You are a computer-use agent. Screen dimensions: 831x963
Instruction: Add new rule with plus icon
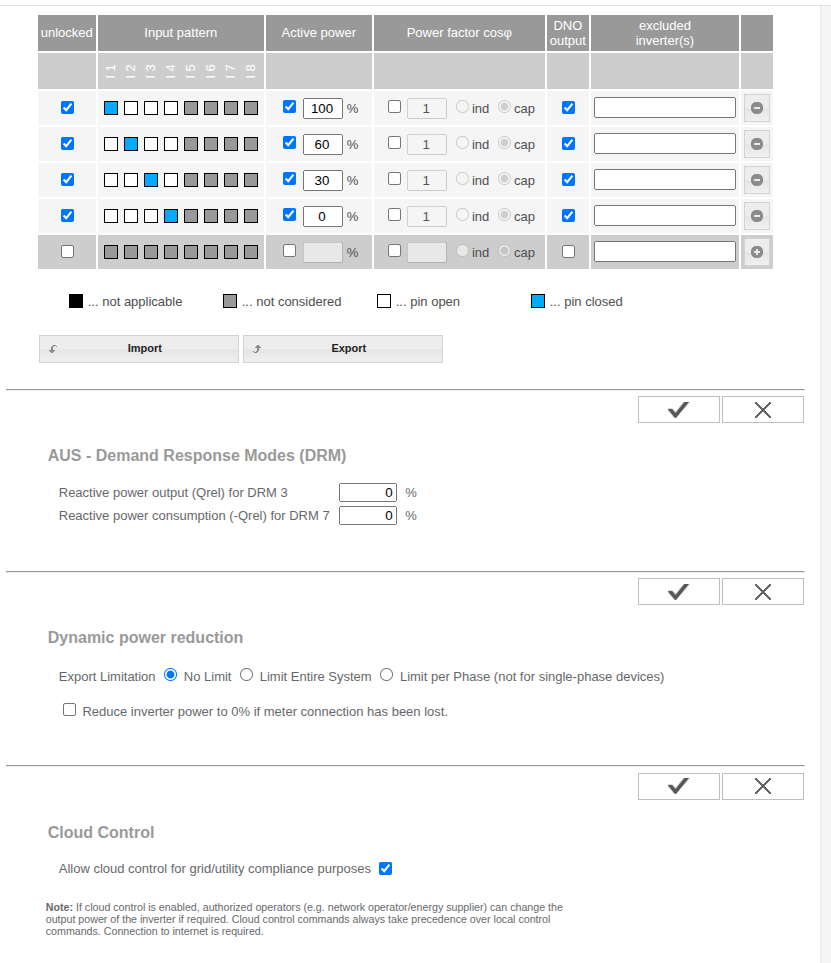tap(756, 252)
